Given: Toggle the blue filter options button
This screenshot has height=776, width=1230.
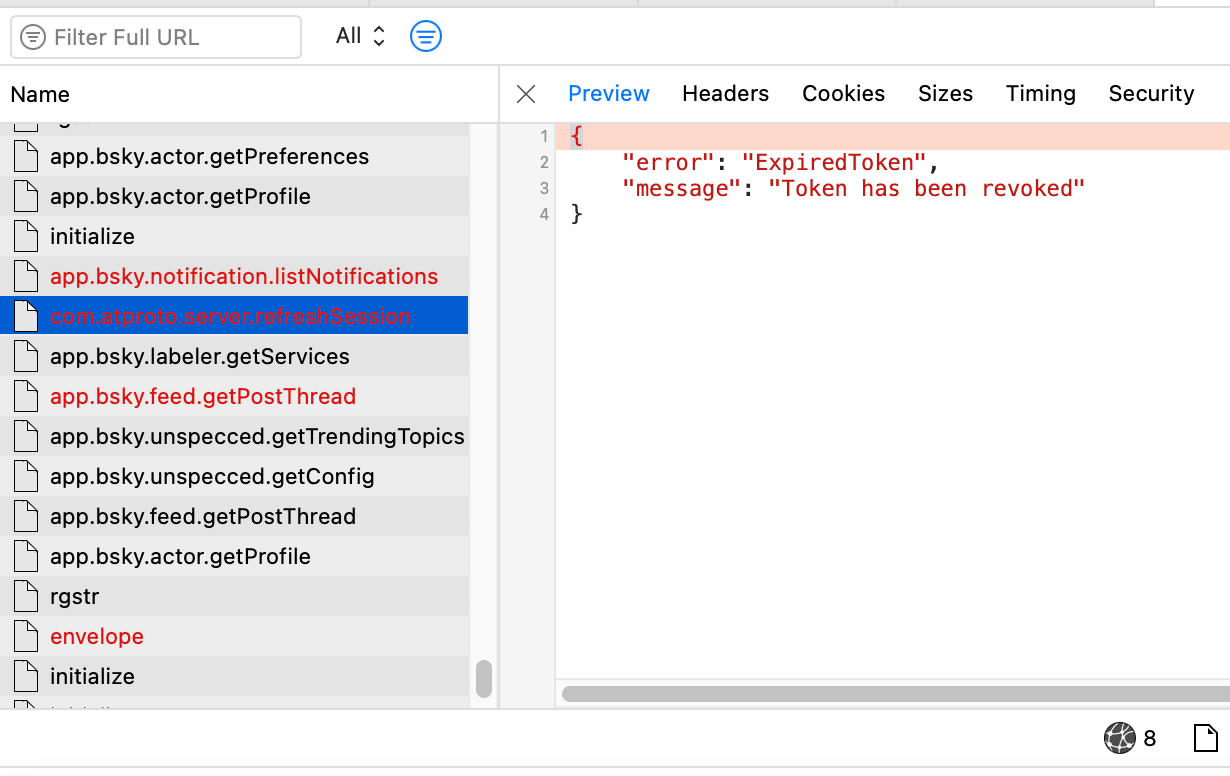Looking at the screenshot, I should [x=426, y=37].
